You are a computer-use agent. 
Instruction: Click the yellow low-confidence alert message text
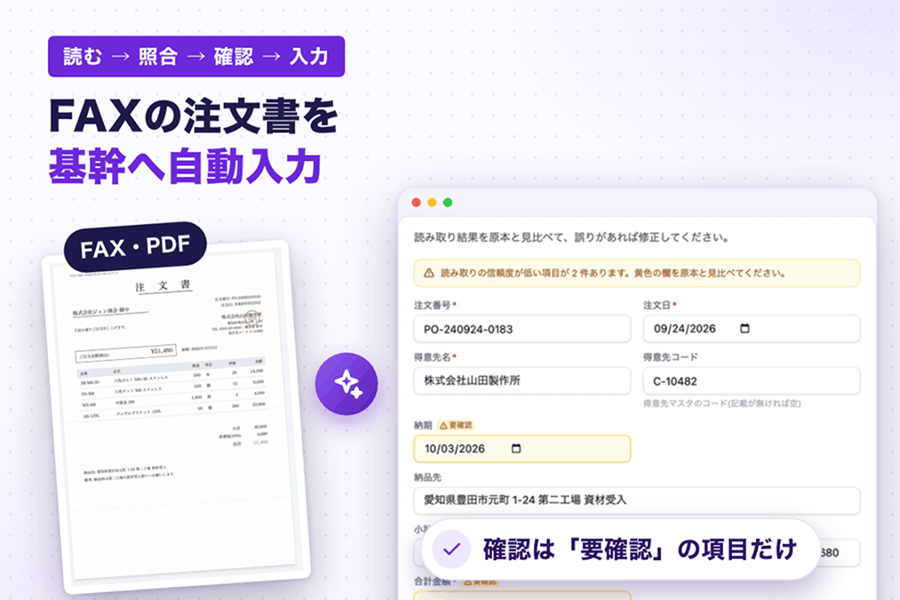613,273
